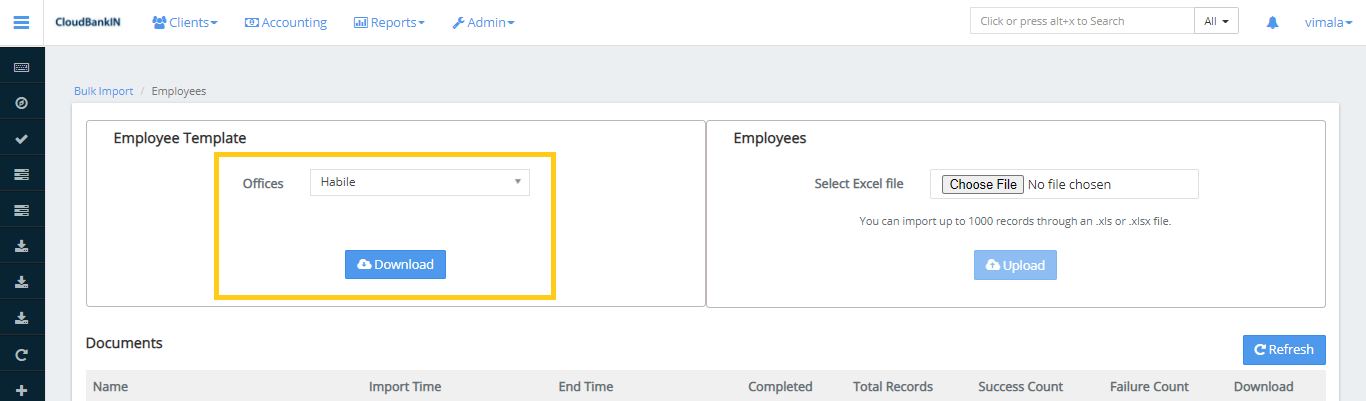Click the Choose File button
The height and width of the screenshot is (401, 1366).
point(982,184)
